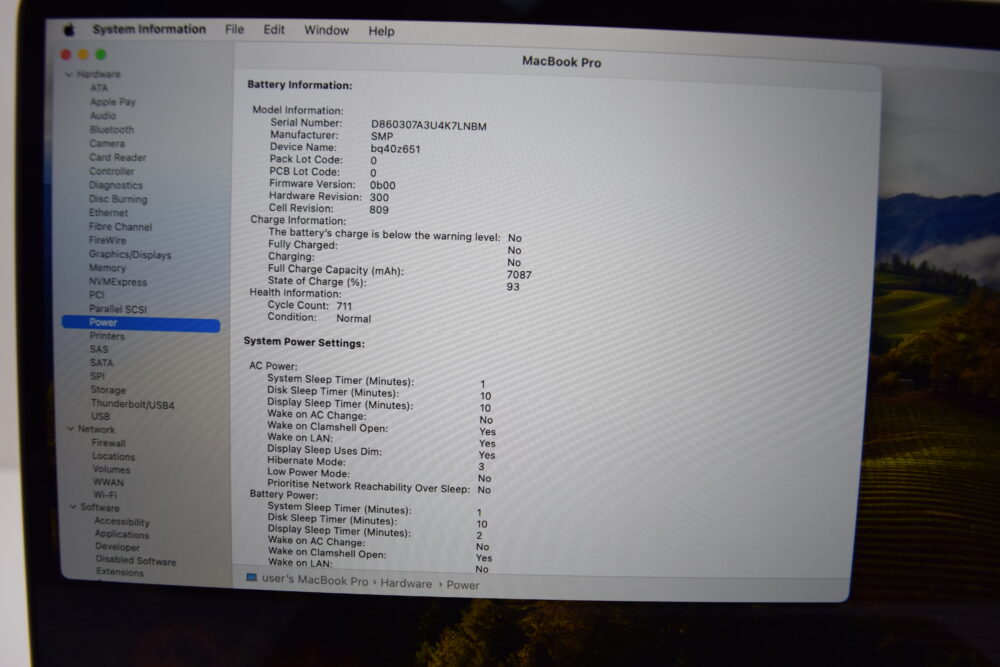Open the Window menu
1000x667 pixels.
[x=327, y=30]
